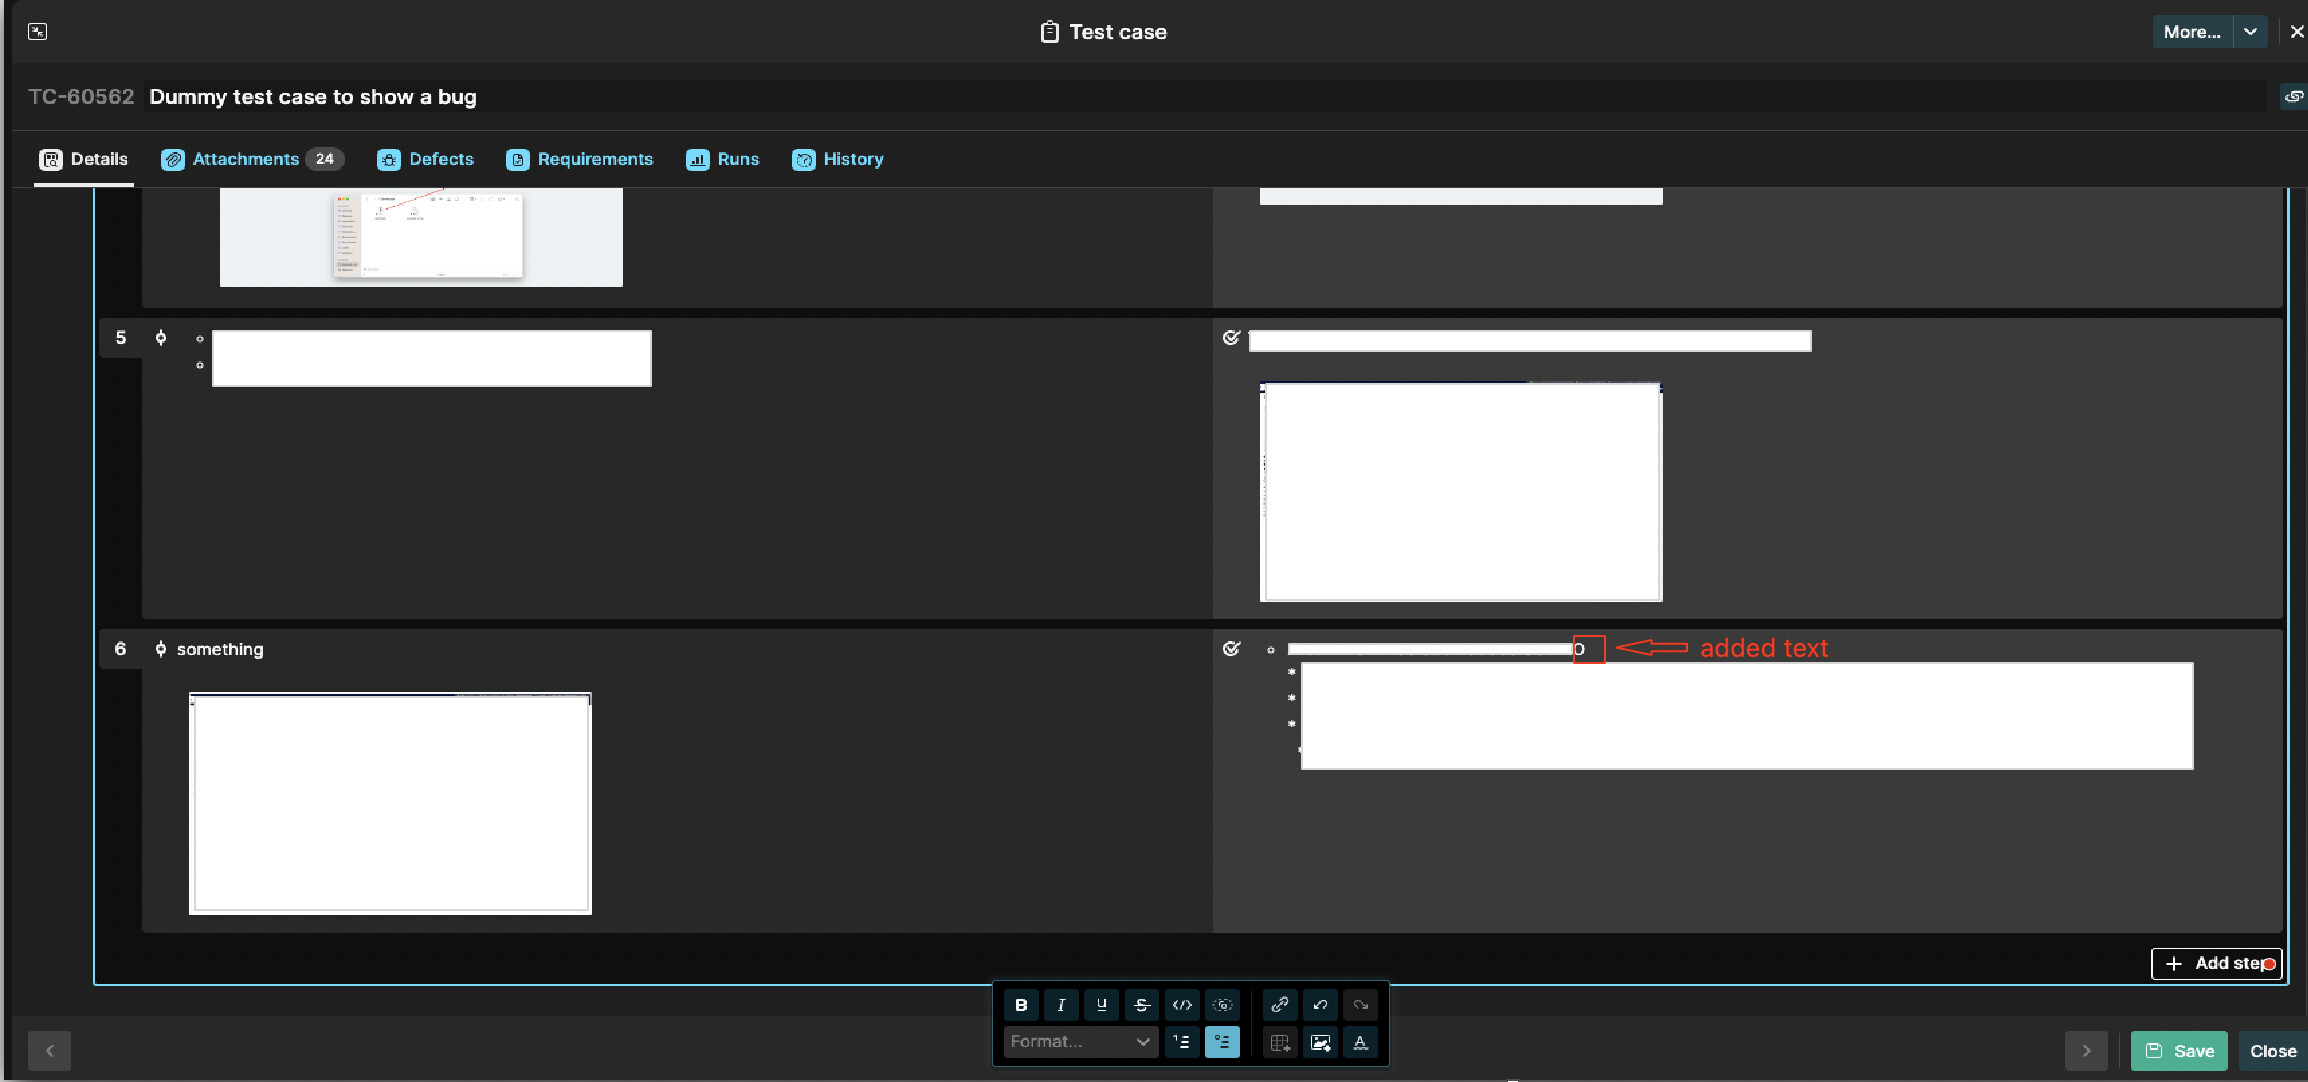Toggle italic formatting in editor toolbar

[1061, 1005]
